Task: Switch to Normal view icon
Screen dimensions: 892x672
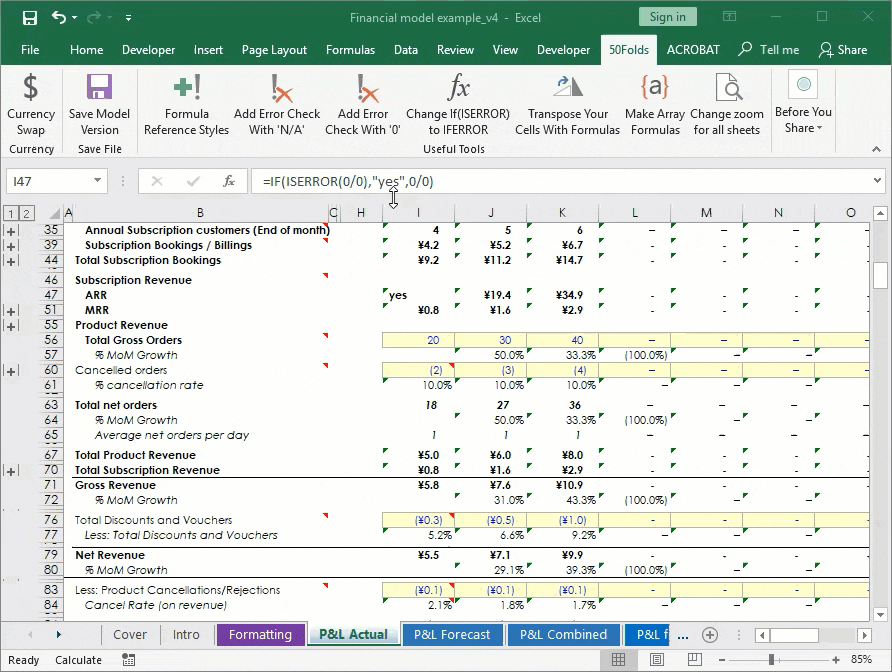Action: click(x=618, y=659)
